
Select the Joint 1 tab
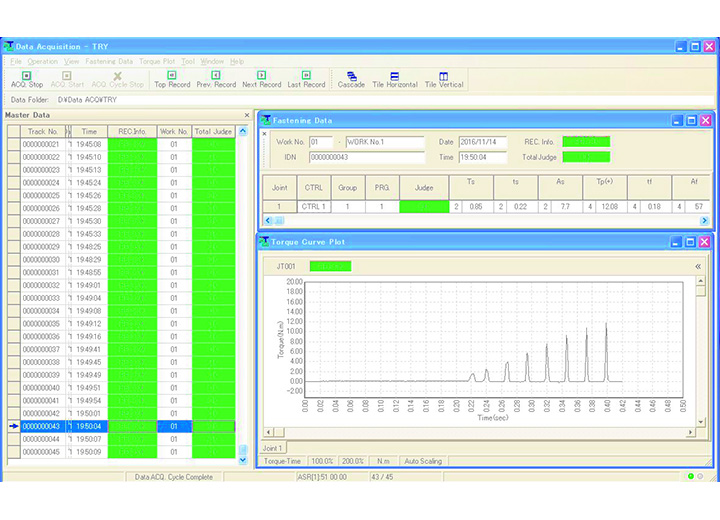point(272,448)
